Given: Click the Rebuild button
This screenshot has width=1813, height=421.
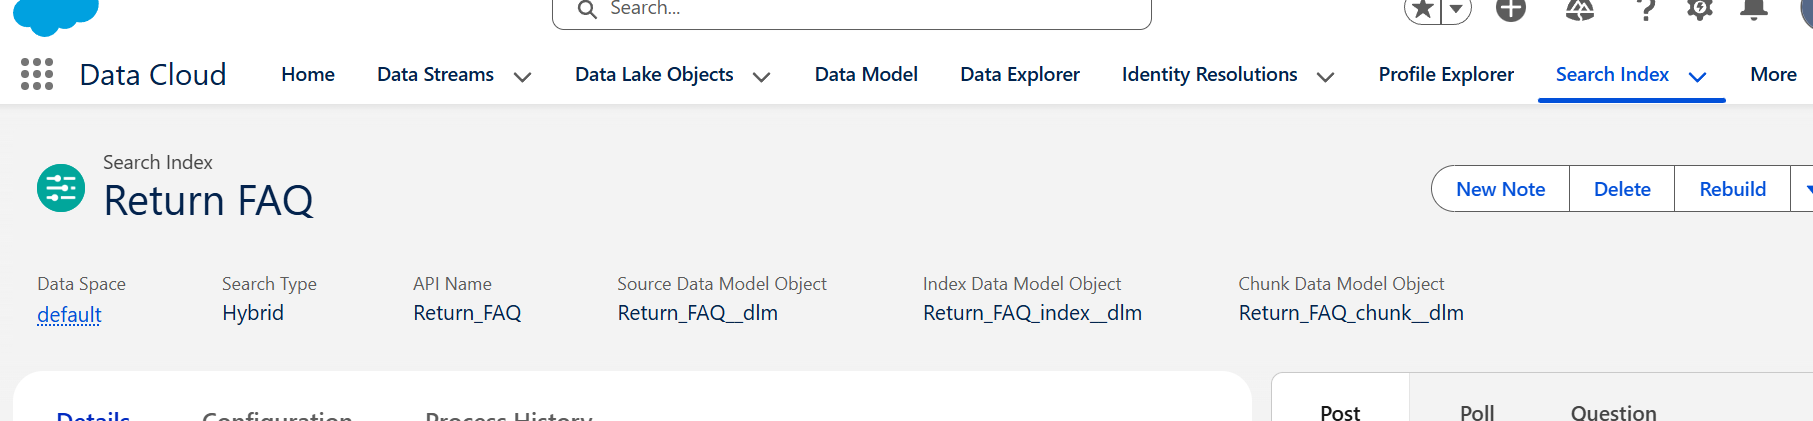Looking at the screenshot, I should [1732, 189].
